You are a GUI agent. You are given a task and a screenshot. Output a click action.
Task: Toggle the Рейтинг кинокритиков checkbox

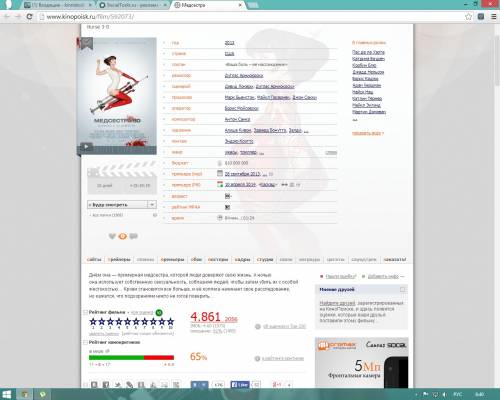[x=85, y=342]
